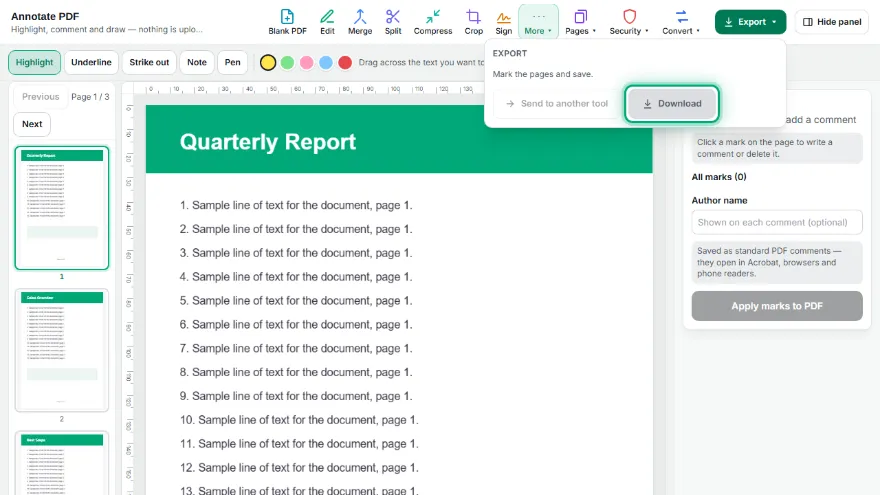Open the Split scissors tool

point(393,22)
